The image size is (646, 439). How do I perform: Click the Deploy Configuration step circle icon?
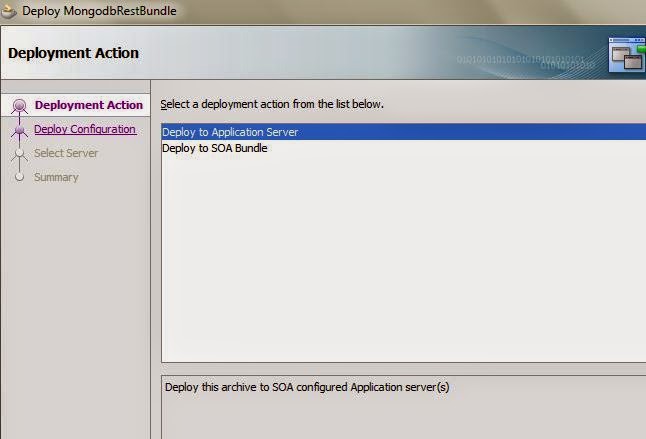19,130
